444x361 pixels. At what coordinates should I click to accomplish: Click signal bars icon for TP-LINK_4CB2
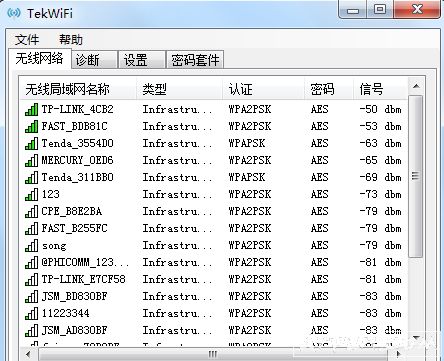click(x=31, y=109)
